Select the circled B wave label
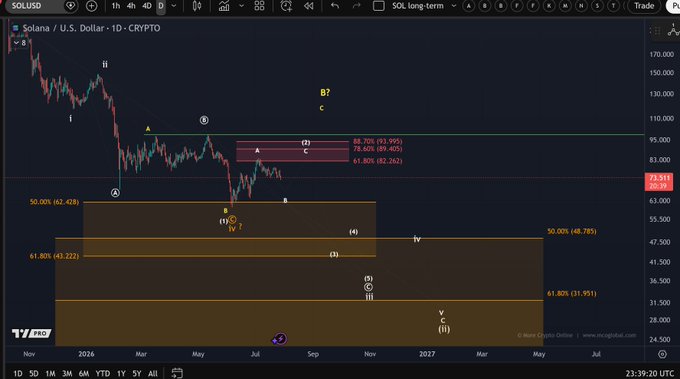Viewport: 680px width, 379px height. click(204, 120)
